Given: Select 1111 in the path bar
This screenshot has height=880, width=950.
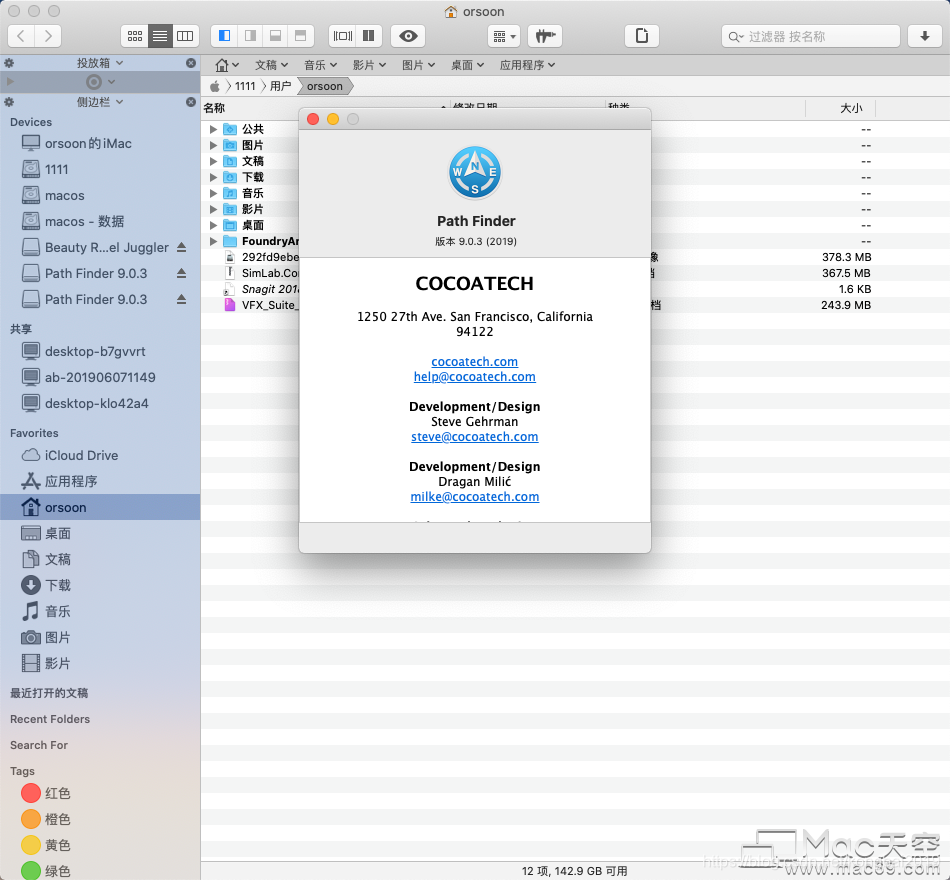Looking at the screenshot, I should [245, 86].
